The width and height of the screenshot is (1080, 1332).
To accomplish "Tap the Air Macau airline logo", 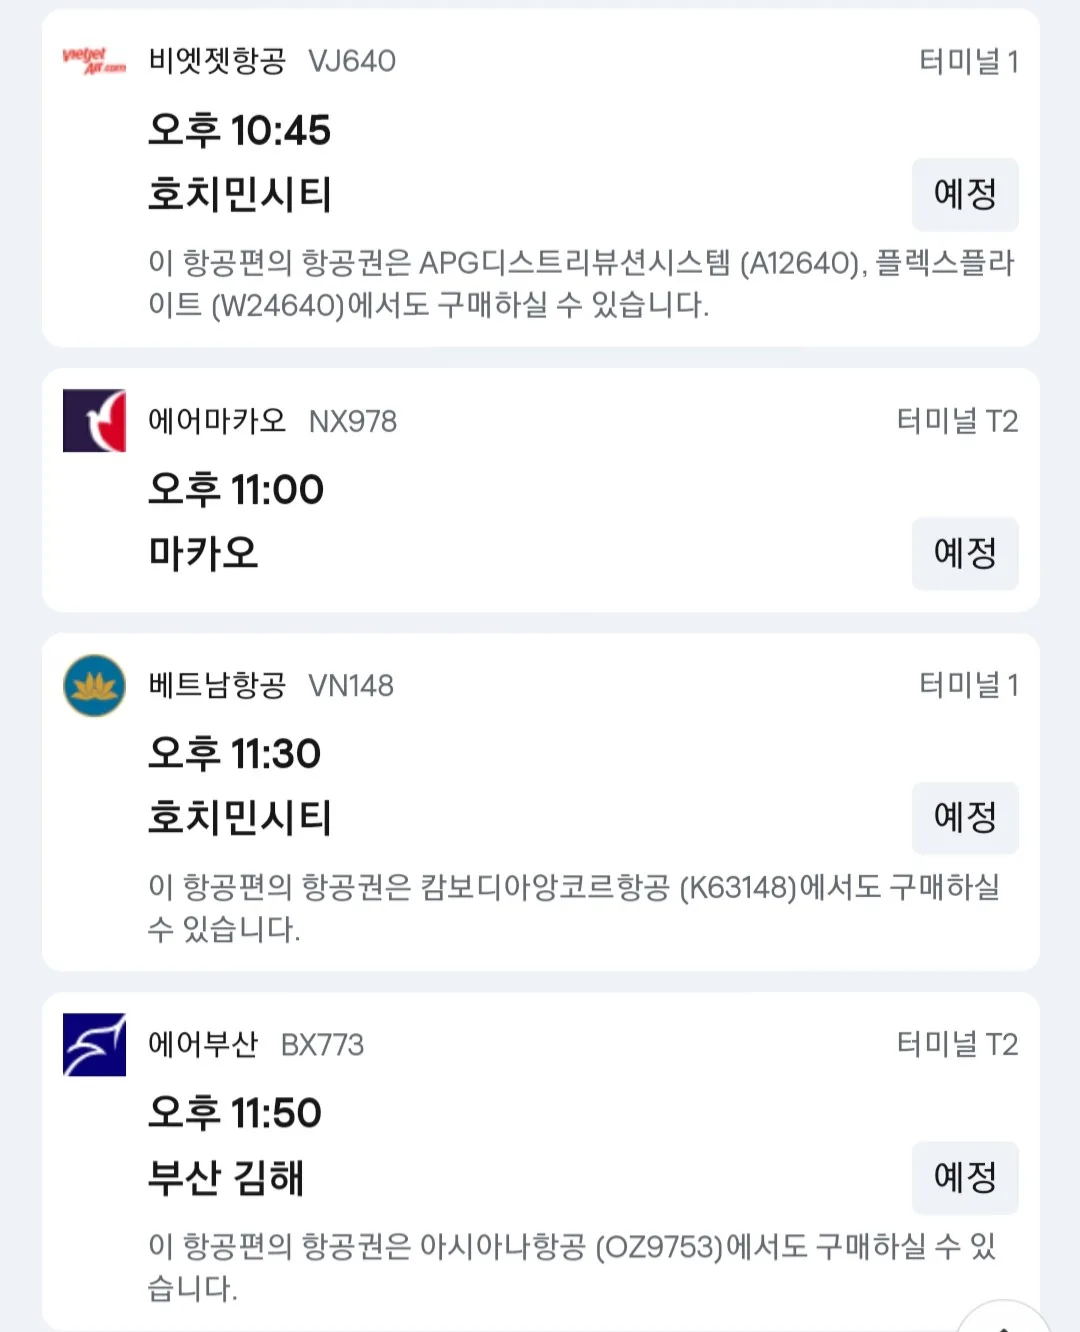I will point(94,421).
